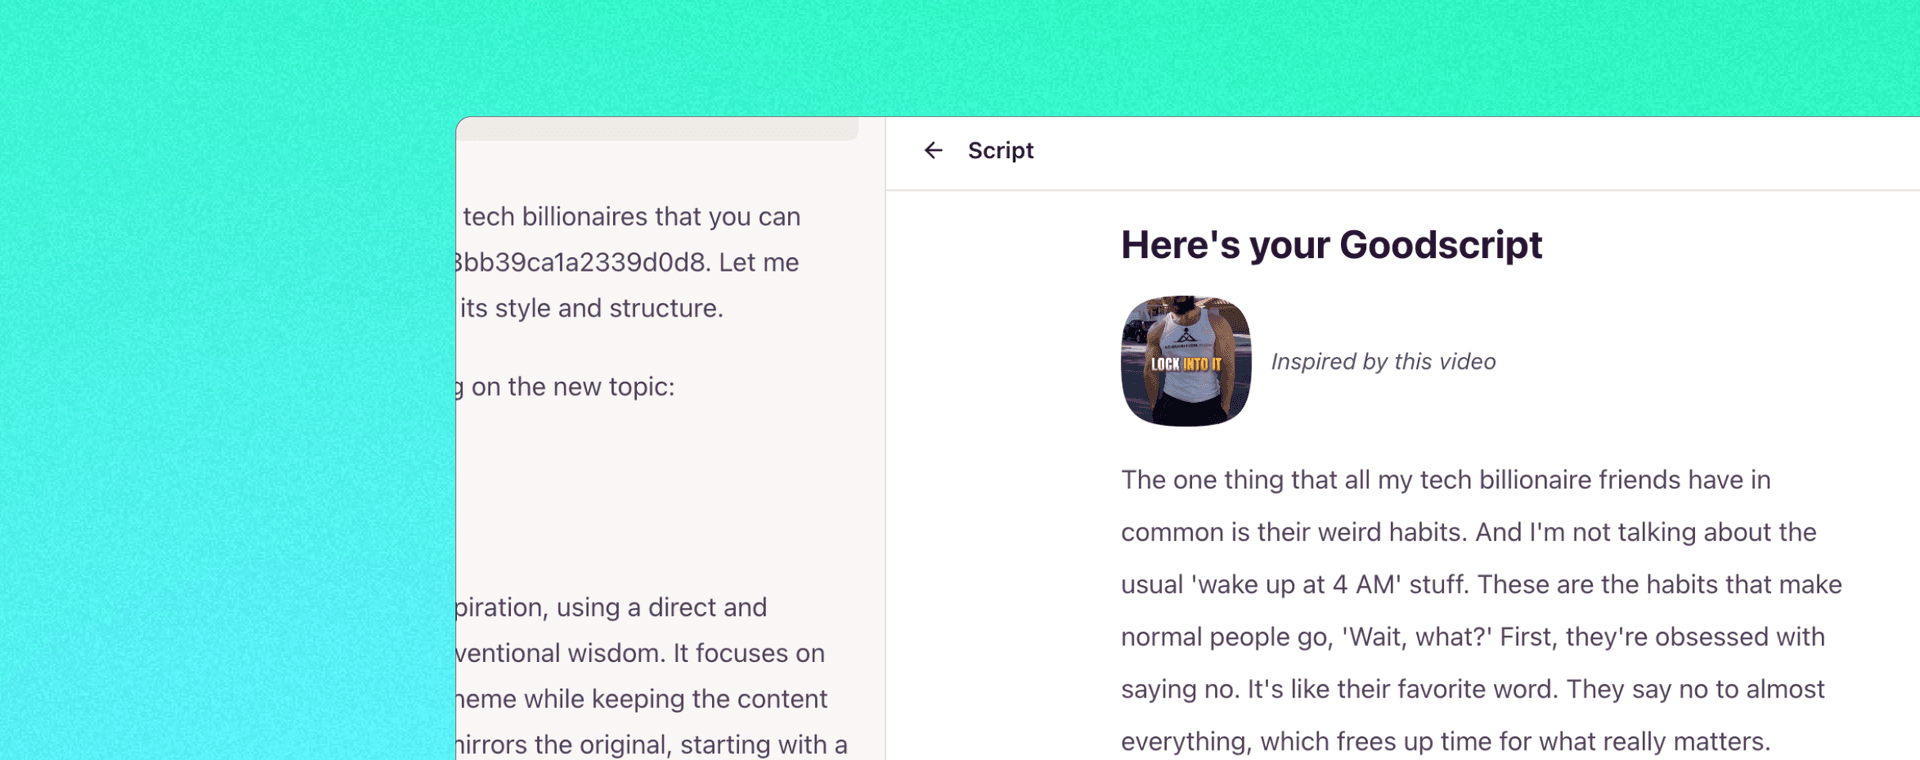Click the line 'everything, which frees up time'
1920x760 pixels.
click(x=1445, y=741)
